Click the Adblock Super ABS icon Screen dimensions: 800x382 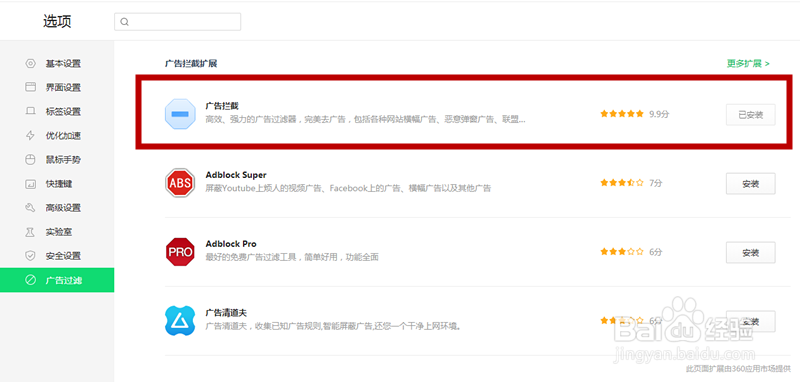coord(180,183)
